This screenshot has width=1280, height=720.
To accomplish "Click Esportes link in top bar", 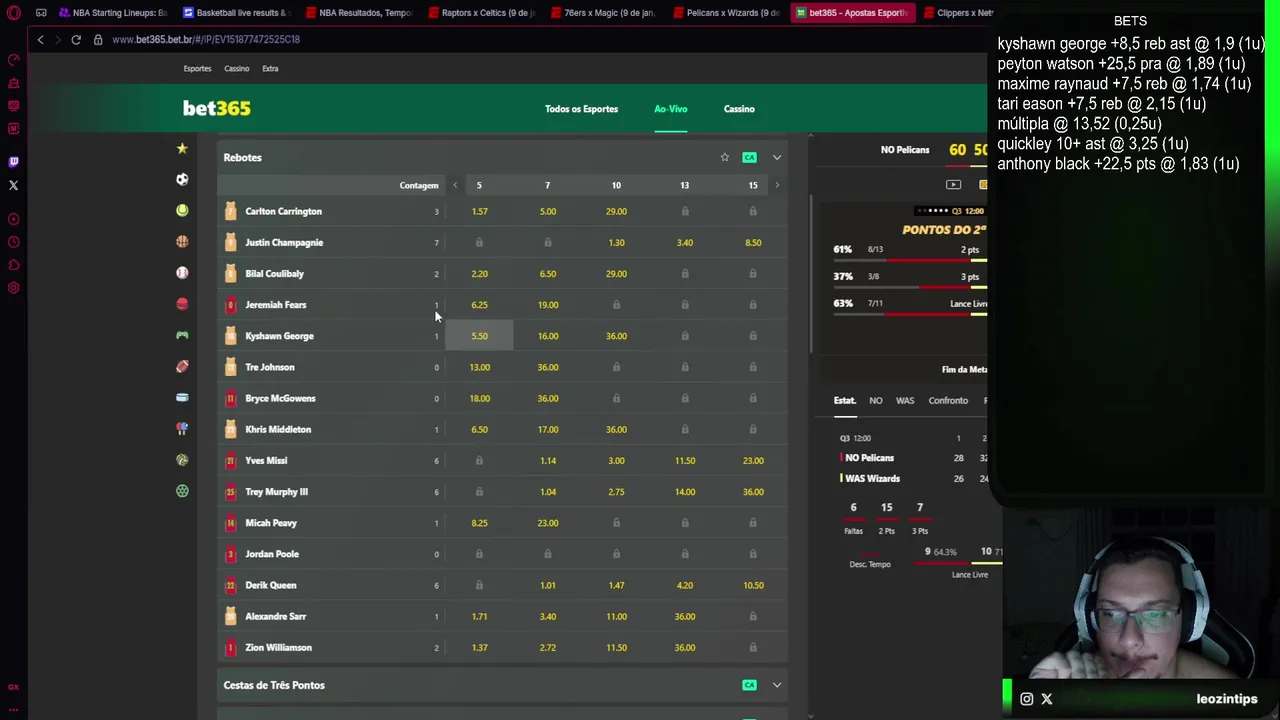I will pyautogui.click(x=197, y=68).
